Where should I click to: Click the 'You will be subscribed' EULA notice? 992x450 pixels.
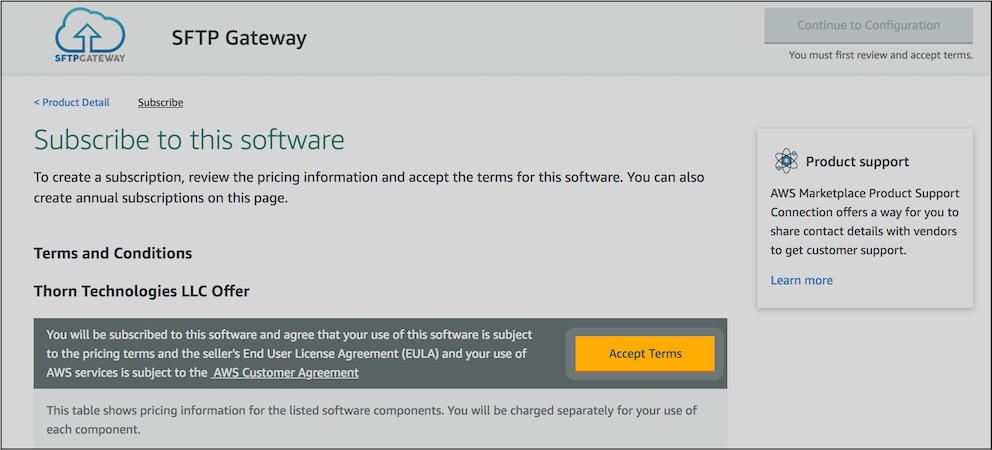pyautogui.click(x=289, y=353)
